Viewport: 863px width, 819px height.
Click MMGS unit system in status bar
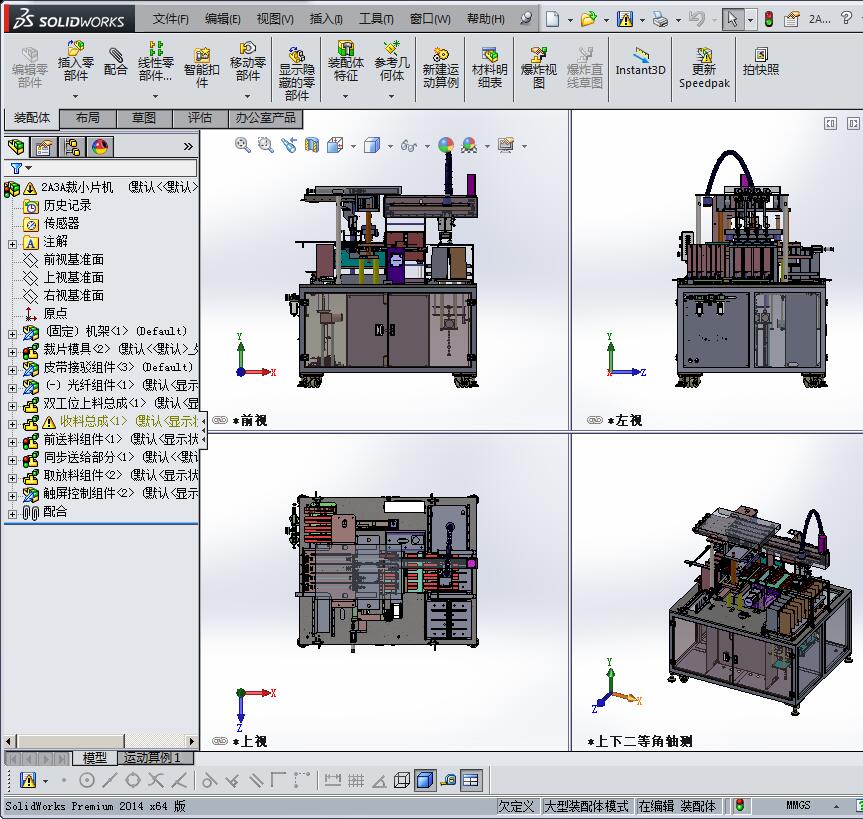798,805
